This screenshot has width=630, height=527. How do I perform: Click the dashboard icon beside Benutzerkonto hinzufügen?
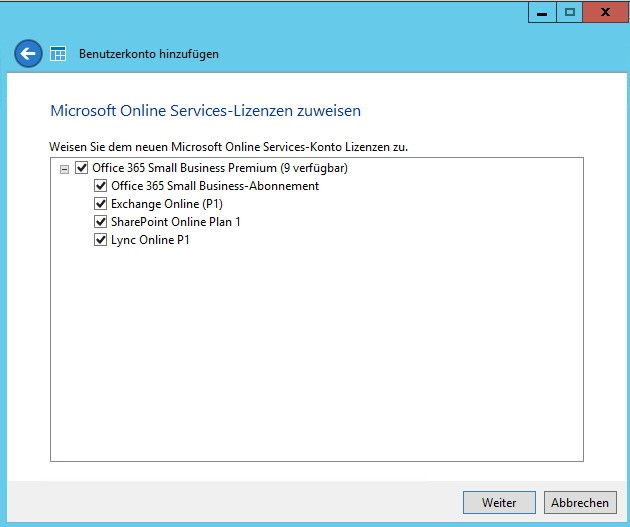pyautogui.click(x=58, y=54)
